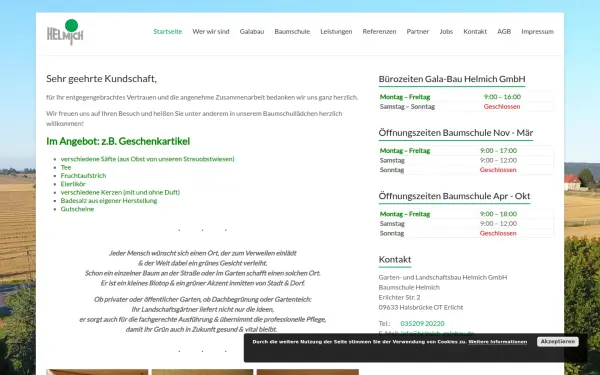The height and width of the screenshot is (375, 600).
Task: Open the AGB page
Action: pyautogui.click(x=504, y=31)
